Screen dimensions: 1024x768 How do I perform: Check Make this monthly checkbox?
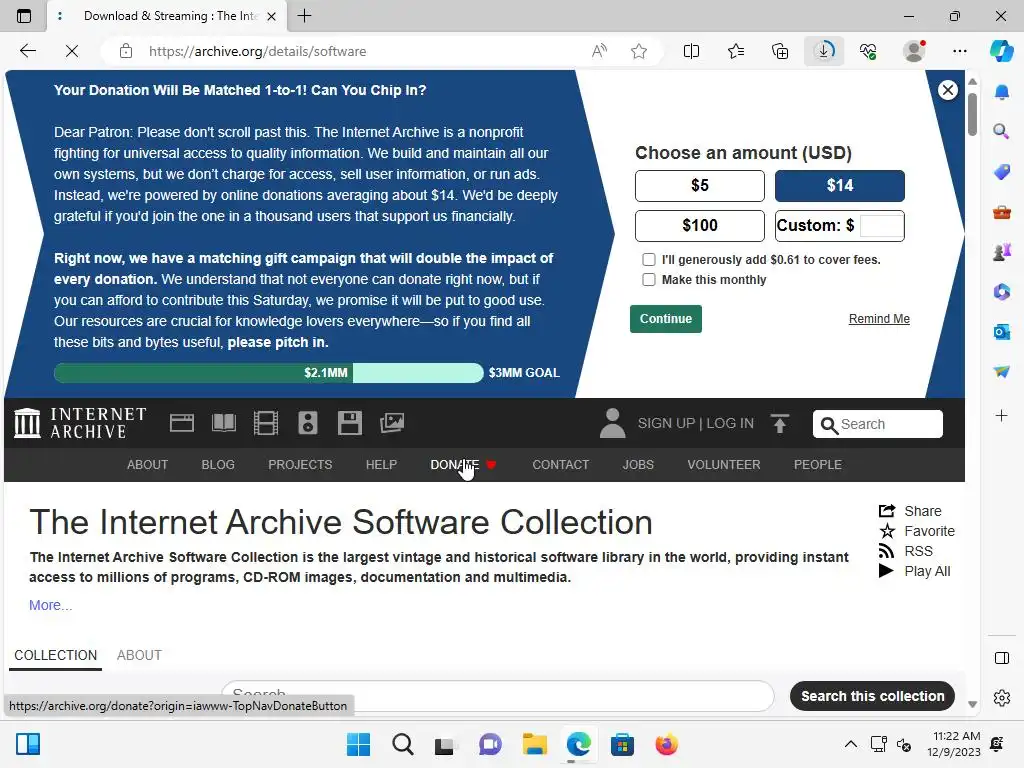(648, 280)
